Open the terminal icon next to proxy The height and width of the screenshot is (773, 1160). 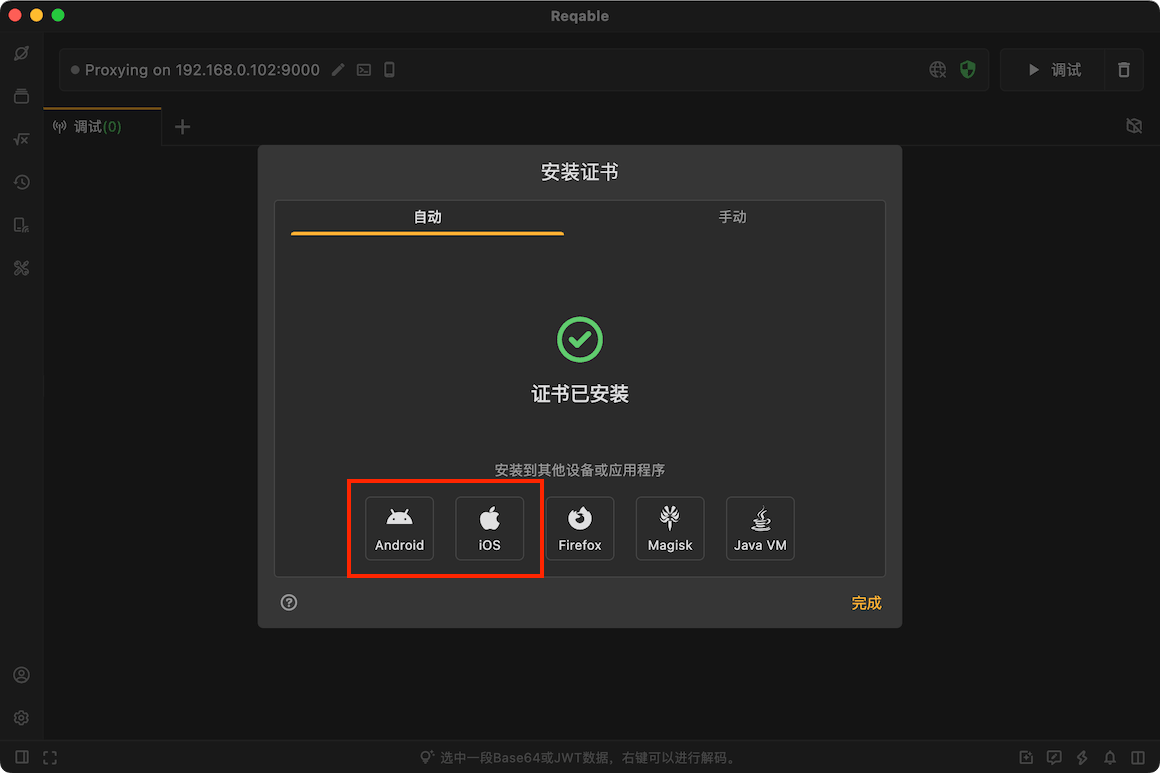click(x=364, y=70)
